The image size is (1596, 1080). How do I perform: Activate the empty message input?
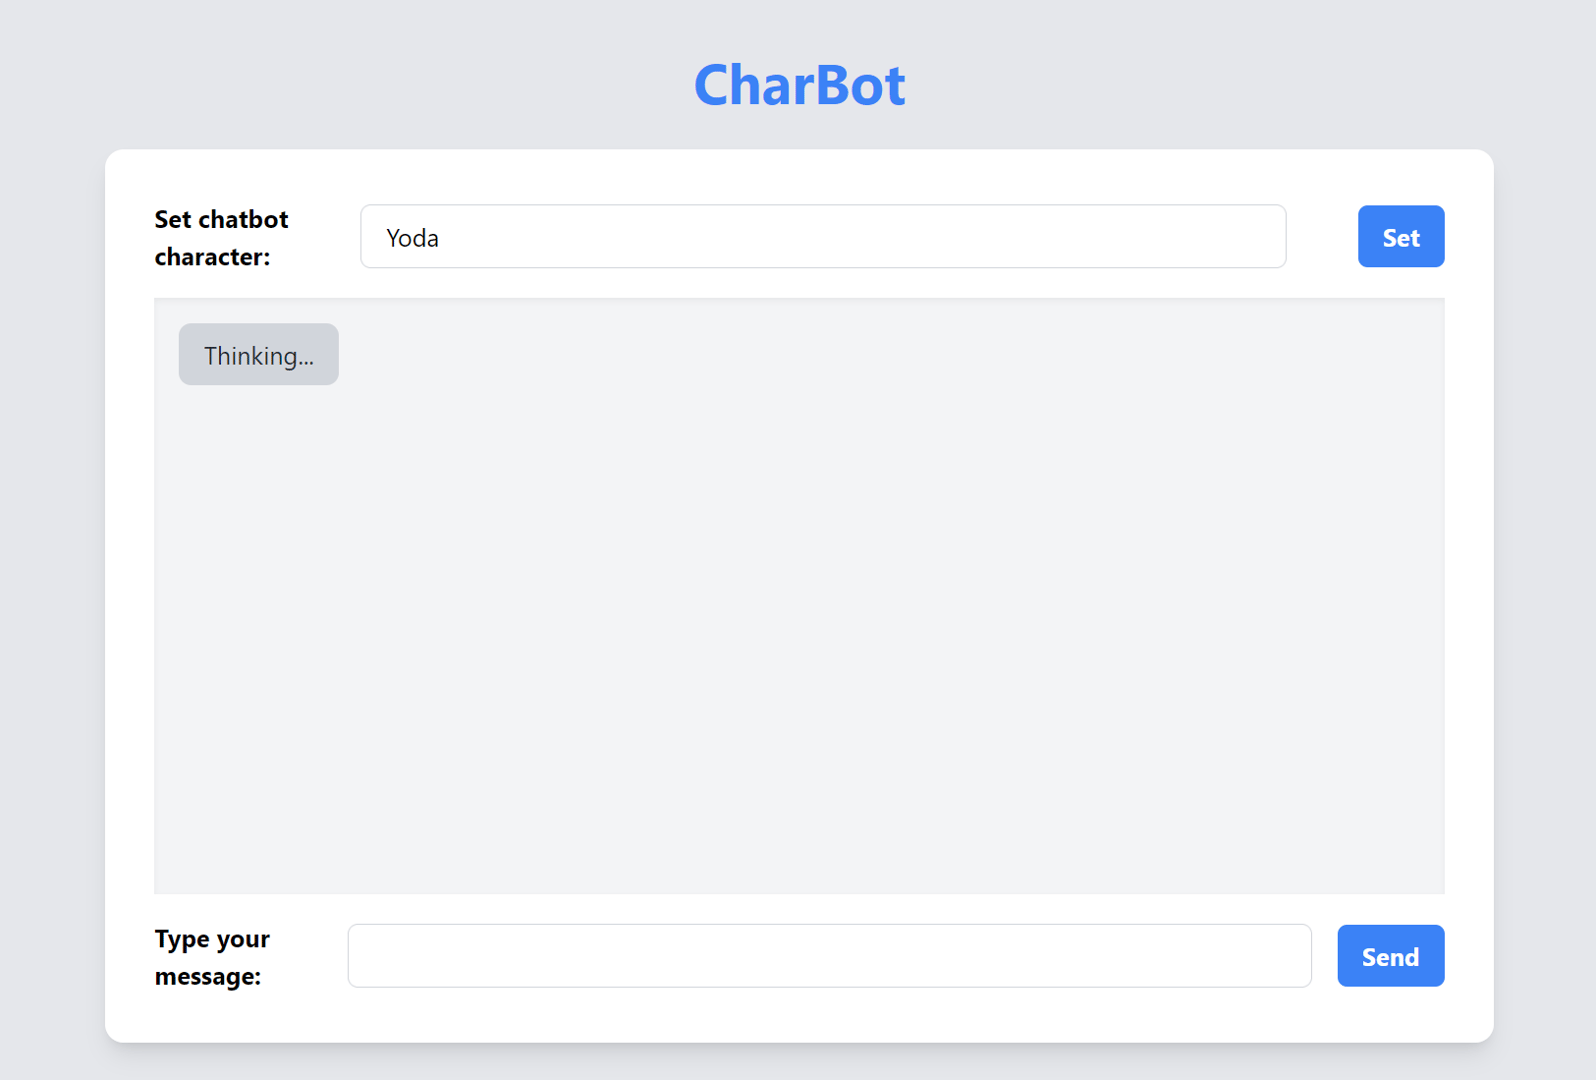click(x=829, y=956)
